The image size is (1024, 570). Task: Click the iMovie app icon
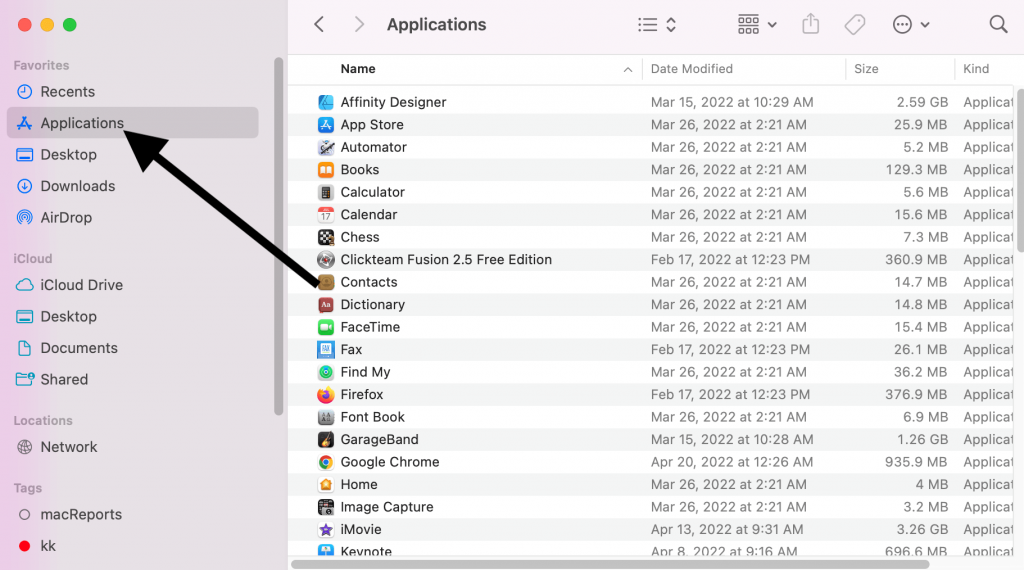pyautogui.click(x=326, y=530)
